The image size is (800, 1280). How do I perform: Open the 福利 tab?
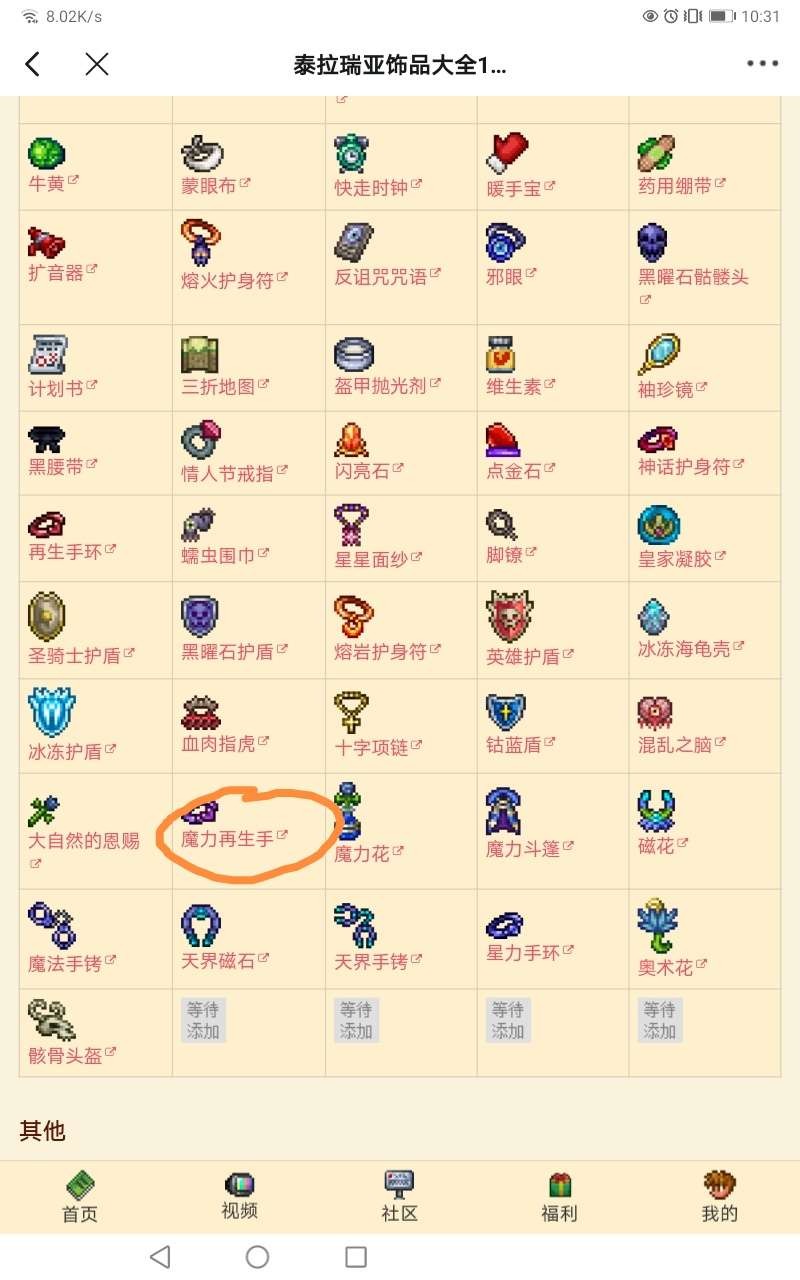[x=559, y=1197]
